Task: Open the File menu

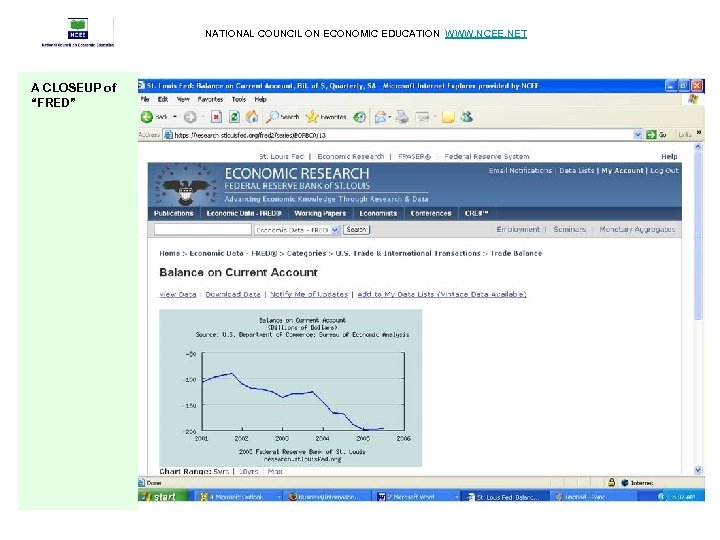Action: [x=145, y=99]
